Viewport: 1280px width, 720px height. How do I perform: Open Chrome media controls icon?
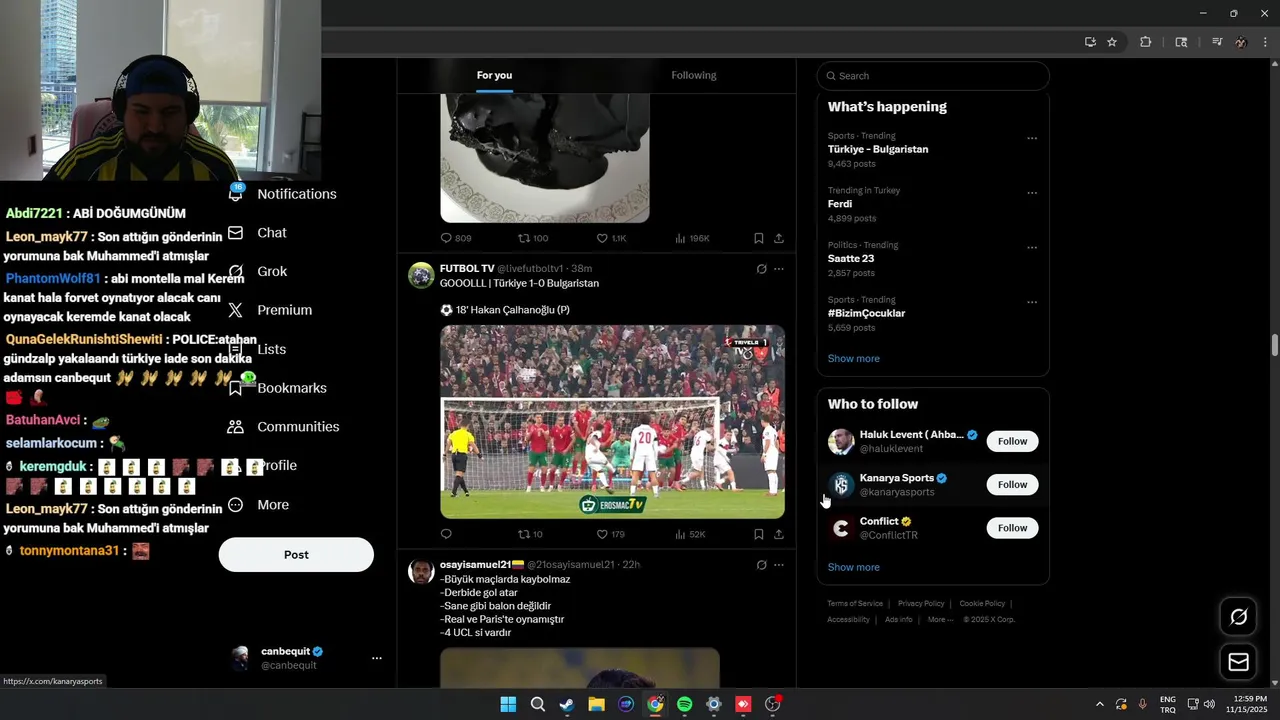1217,42
